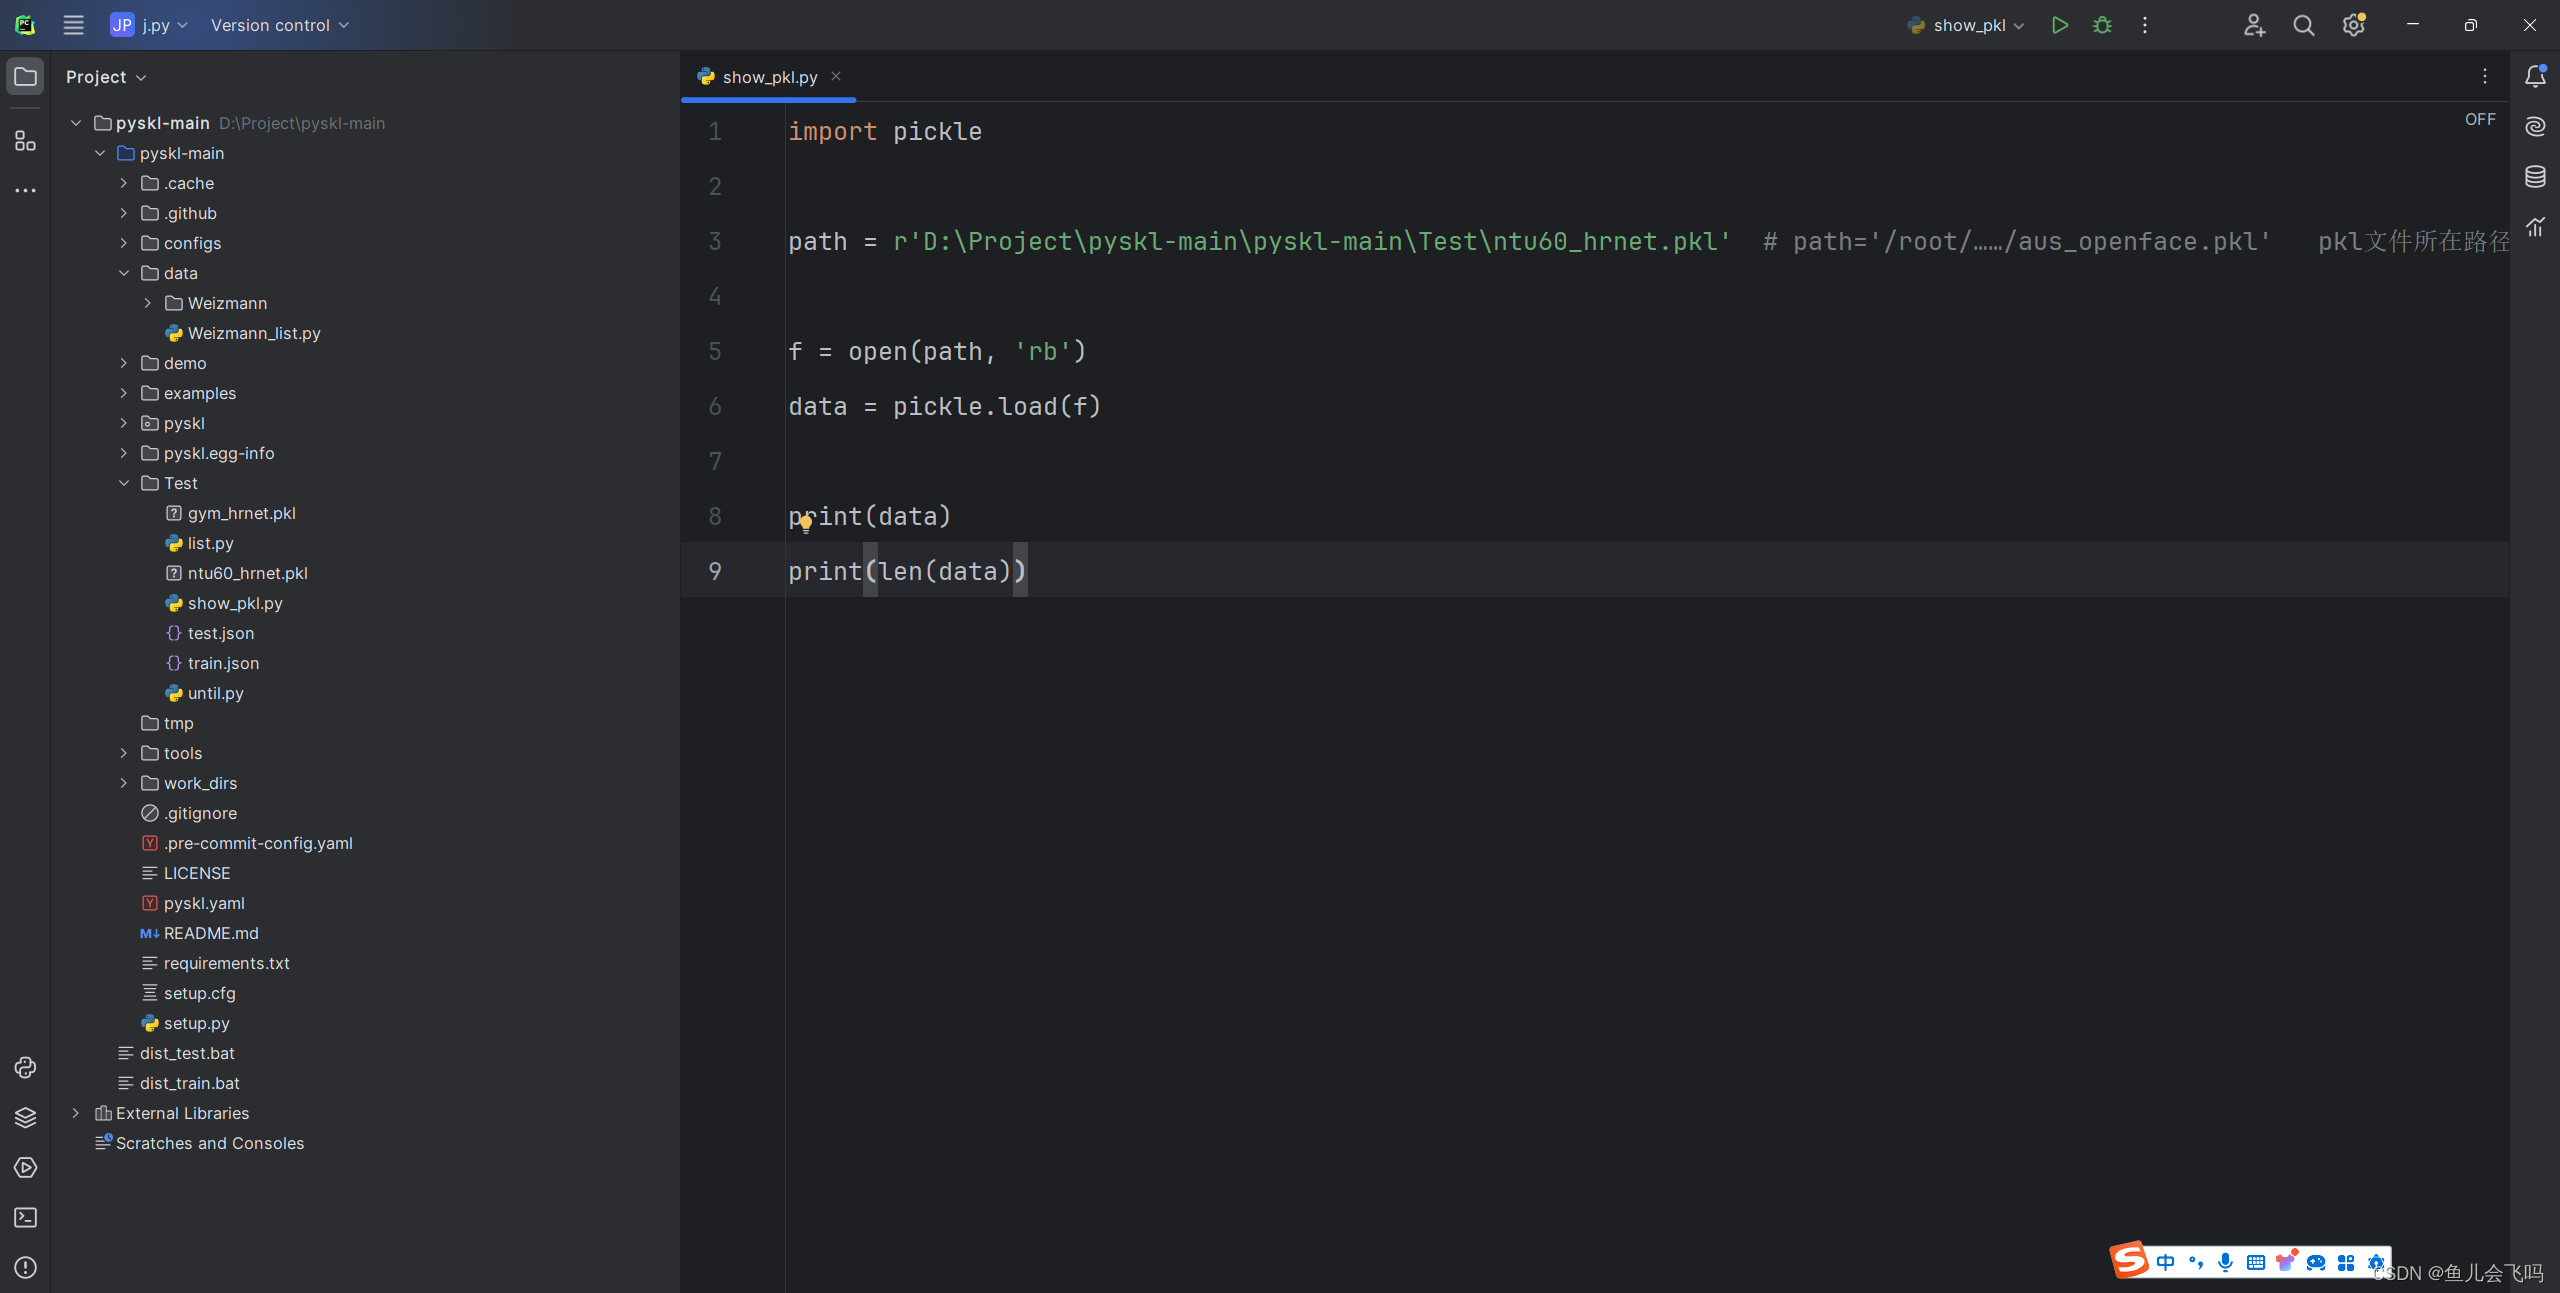The image size is (2560, 1293).
Task: Start debugging with the bug icon
Action: click(2102, 25)
